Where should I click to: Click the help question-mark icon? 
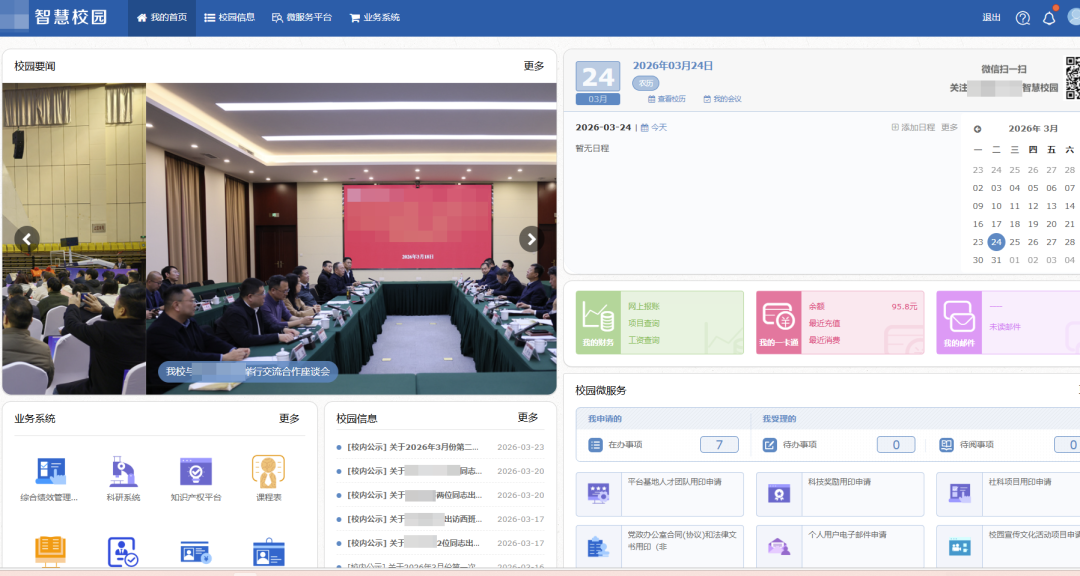1021,17
